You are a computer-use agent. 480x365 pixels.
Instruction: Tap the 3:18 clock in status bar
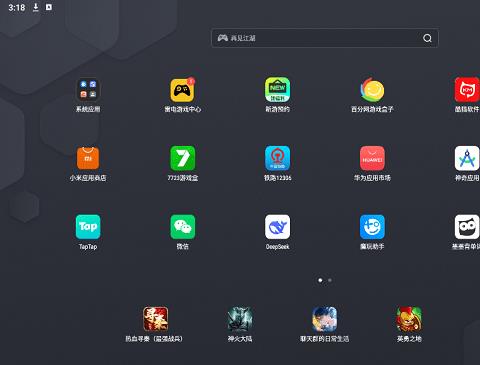(x=17, y=7)
